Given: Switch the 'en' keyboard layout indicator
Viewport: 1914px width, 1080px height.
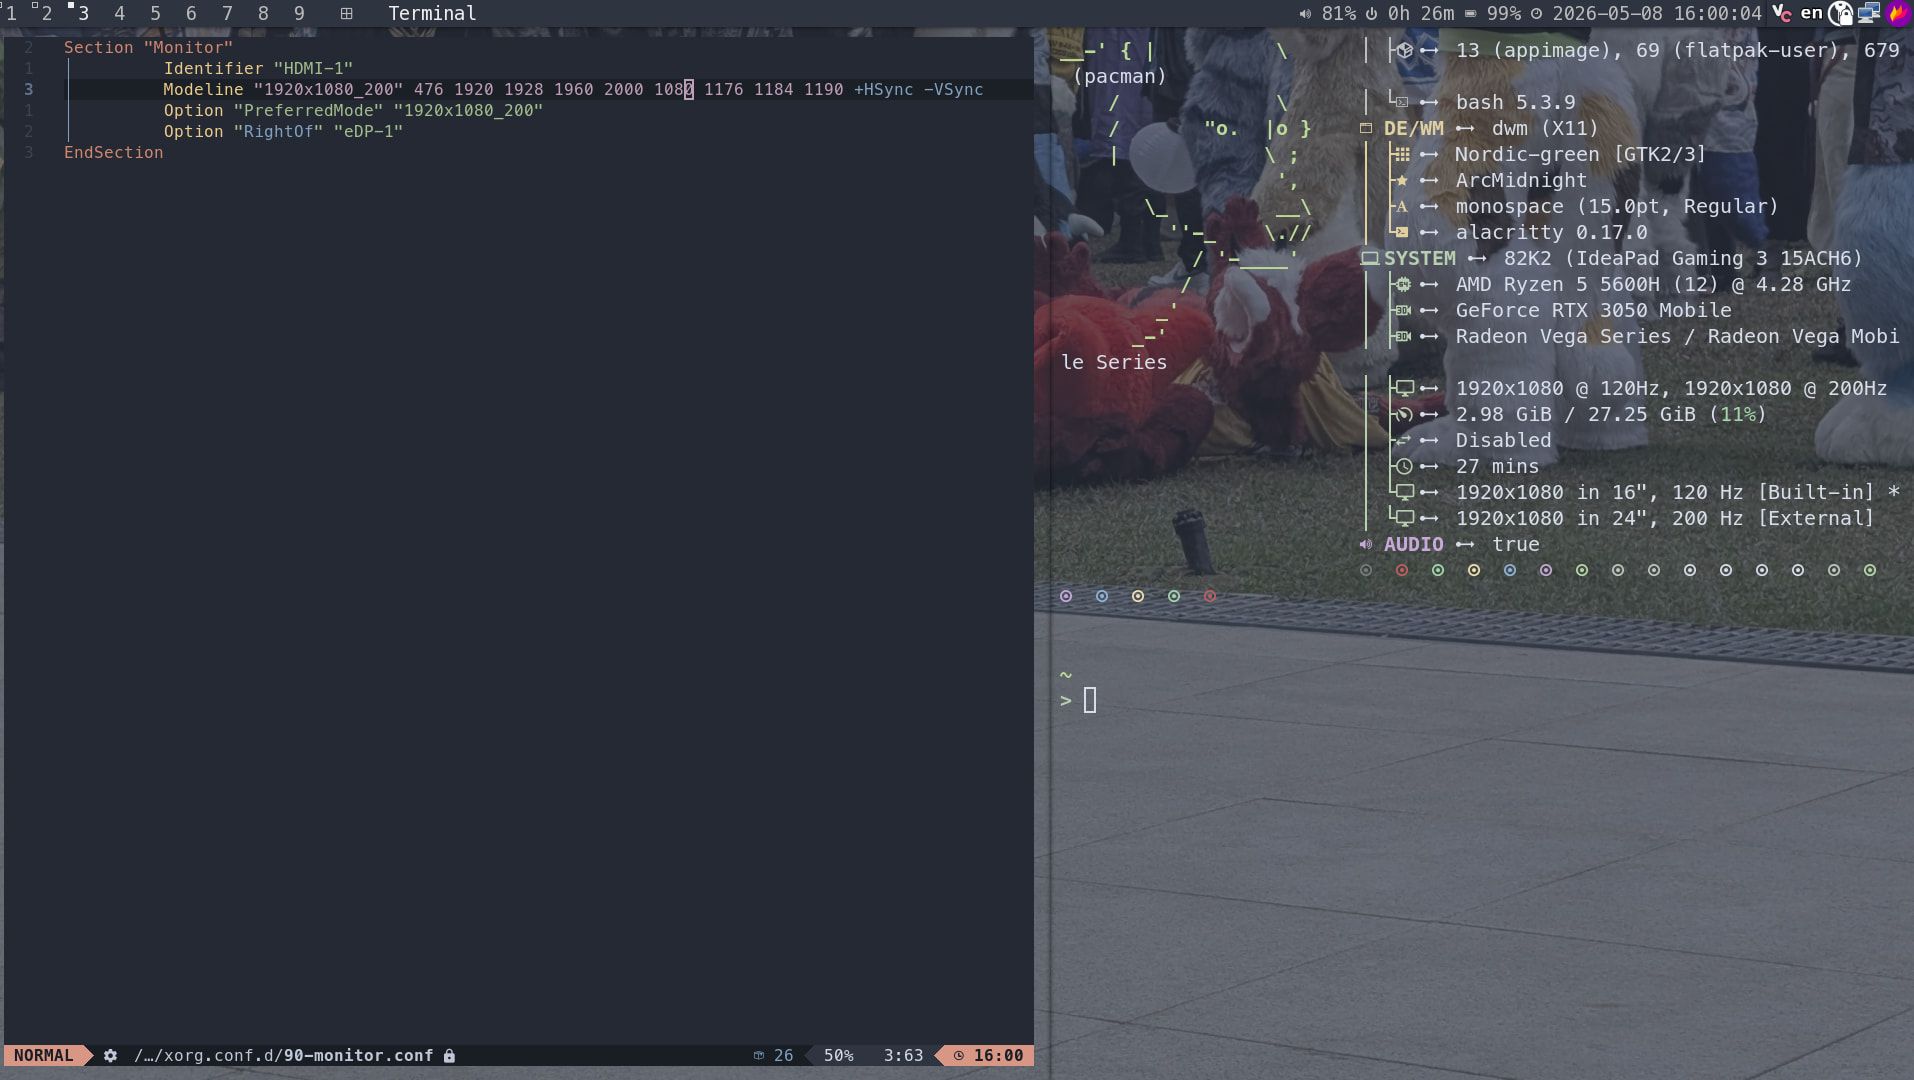Looking at the screenshot, I should click(x=1811, y=13).
